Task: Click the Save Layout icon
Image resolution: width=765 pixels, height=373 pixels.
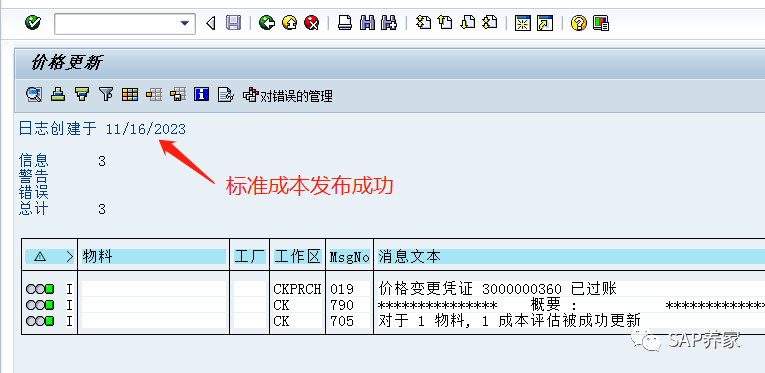Action: point(178,94)
